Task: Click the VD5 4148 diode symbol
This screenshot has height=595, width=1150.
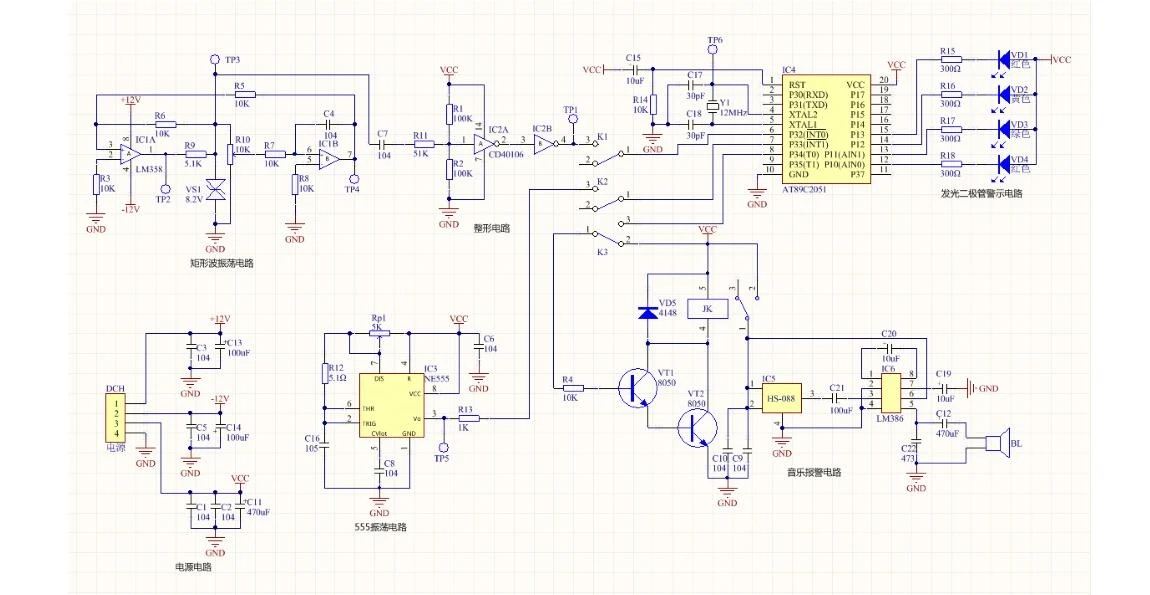Action: point(646,312)
